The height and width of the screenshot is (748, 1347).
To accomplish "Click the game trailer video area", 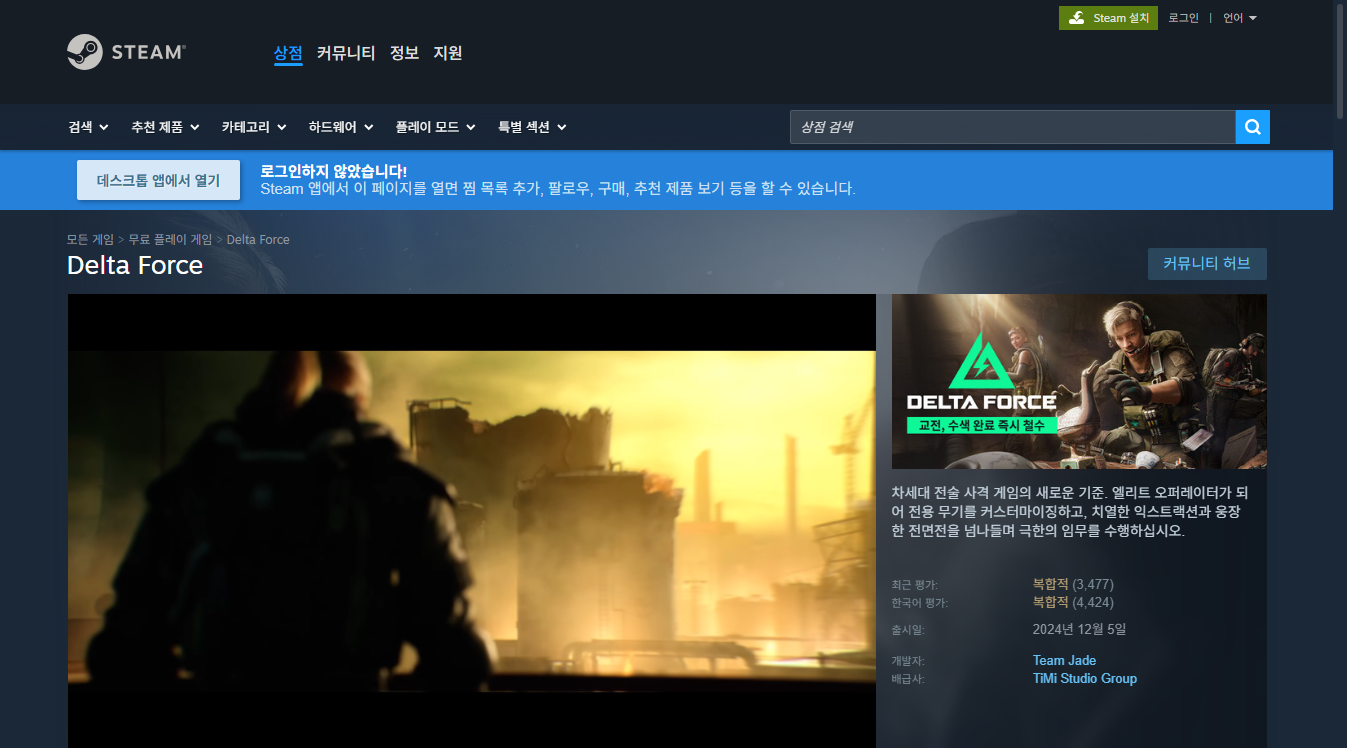I will click(471, 521).
